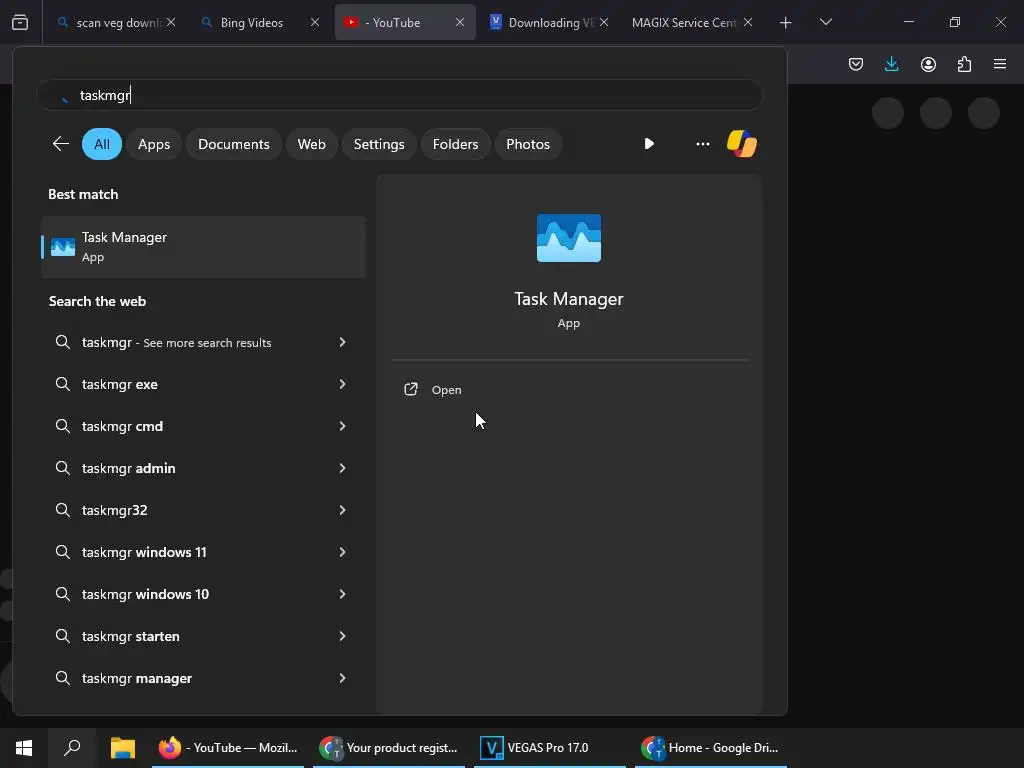Open the Firefox extensions icon
This screenshot has width=1024, height=768.
[964, 64]
